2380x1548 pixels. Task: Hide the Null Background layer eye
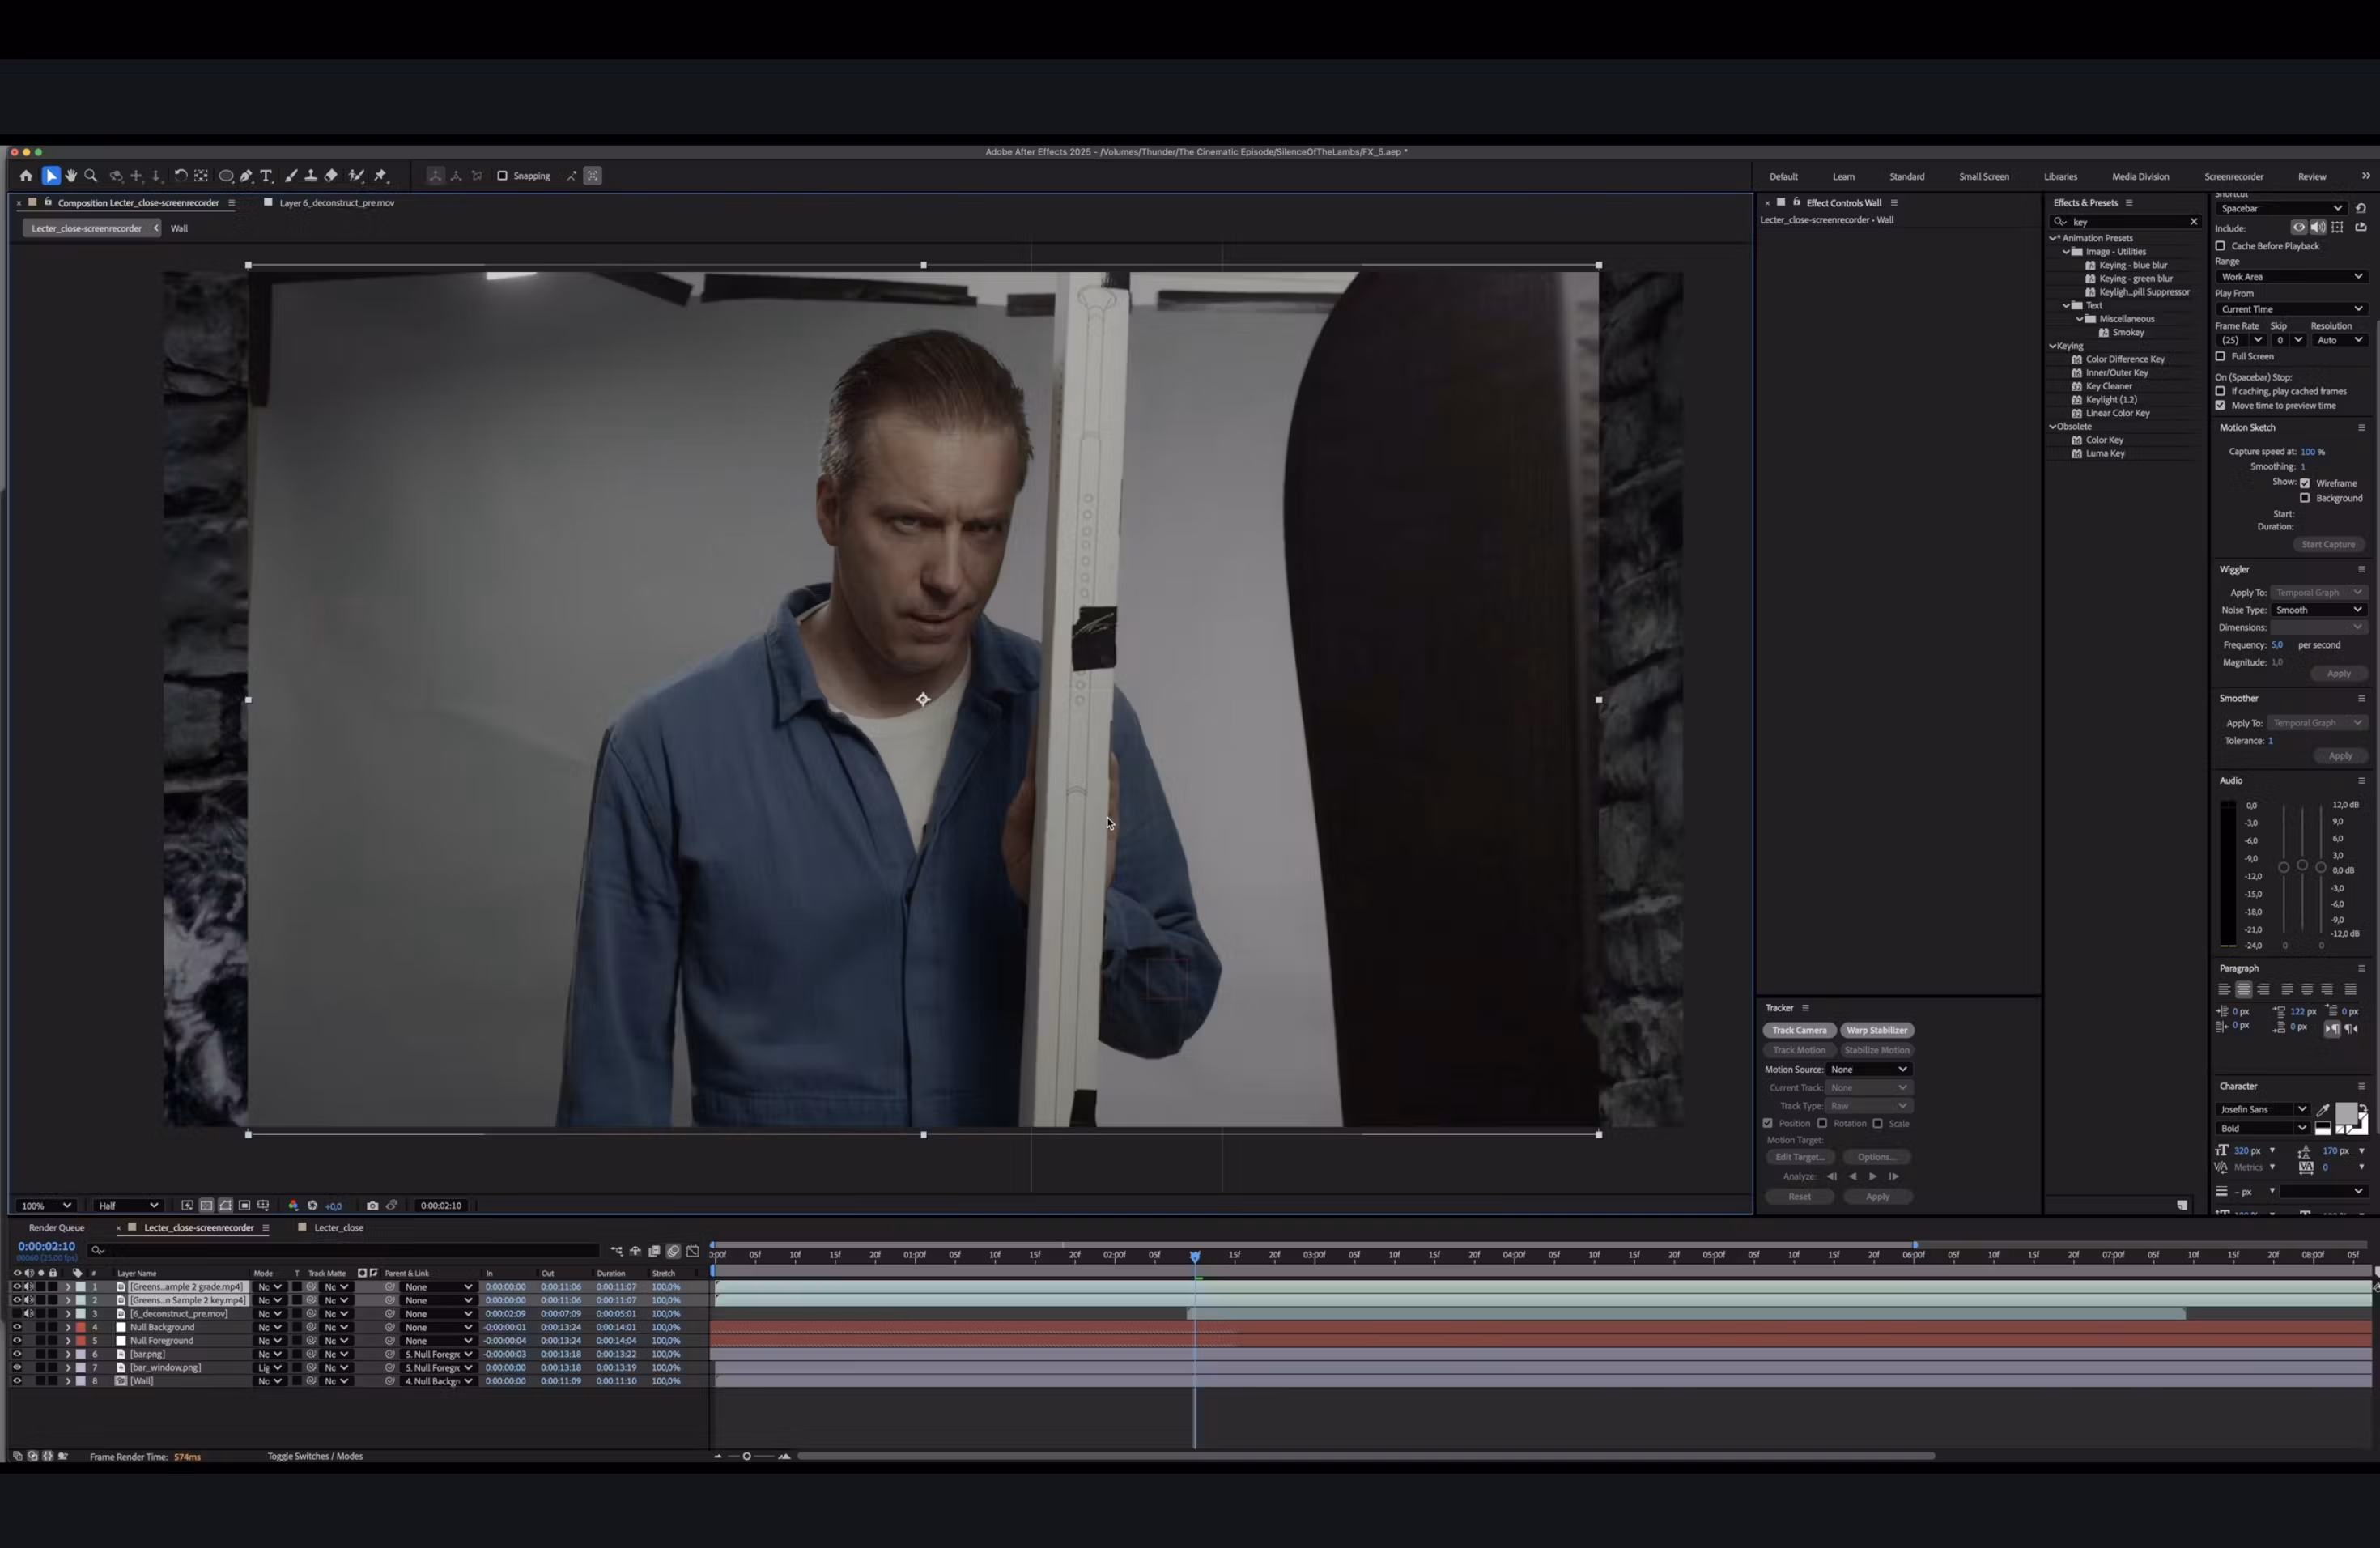(16, 1327)
